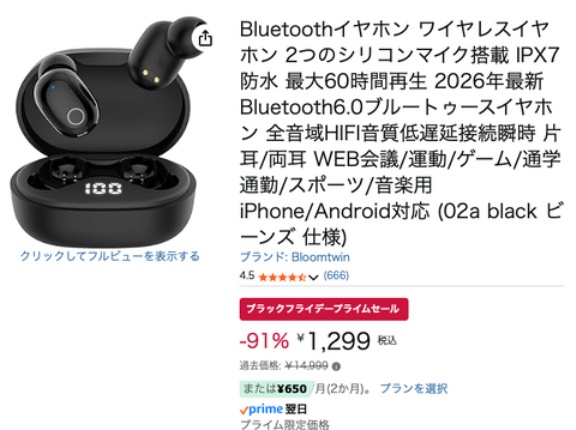Click the -91% discount label
The image size is (576, 430).
(264, 341)
